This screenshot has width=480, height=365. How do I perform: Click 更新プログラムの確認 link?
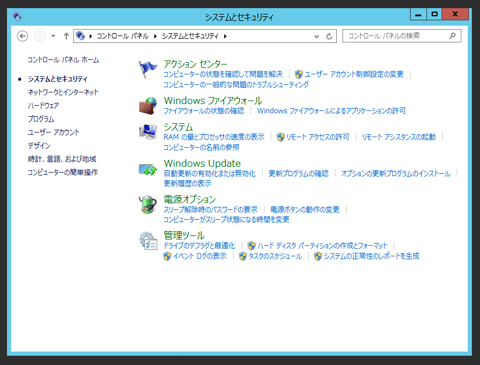point(299,174)
